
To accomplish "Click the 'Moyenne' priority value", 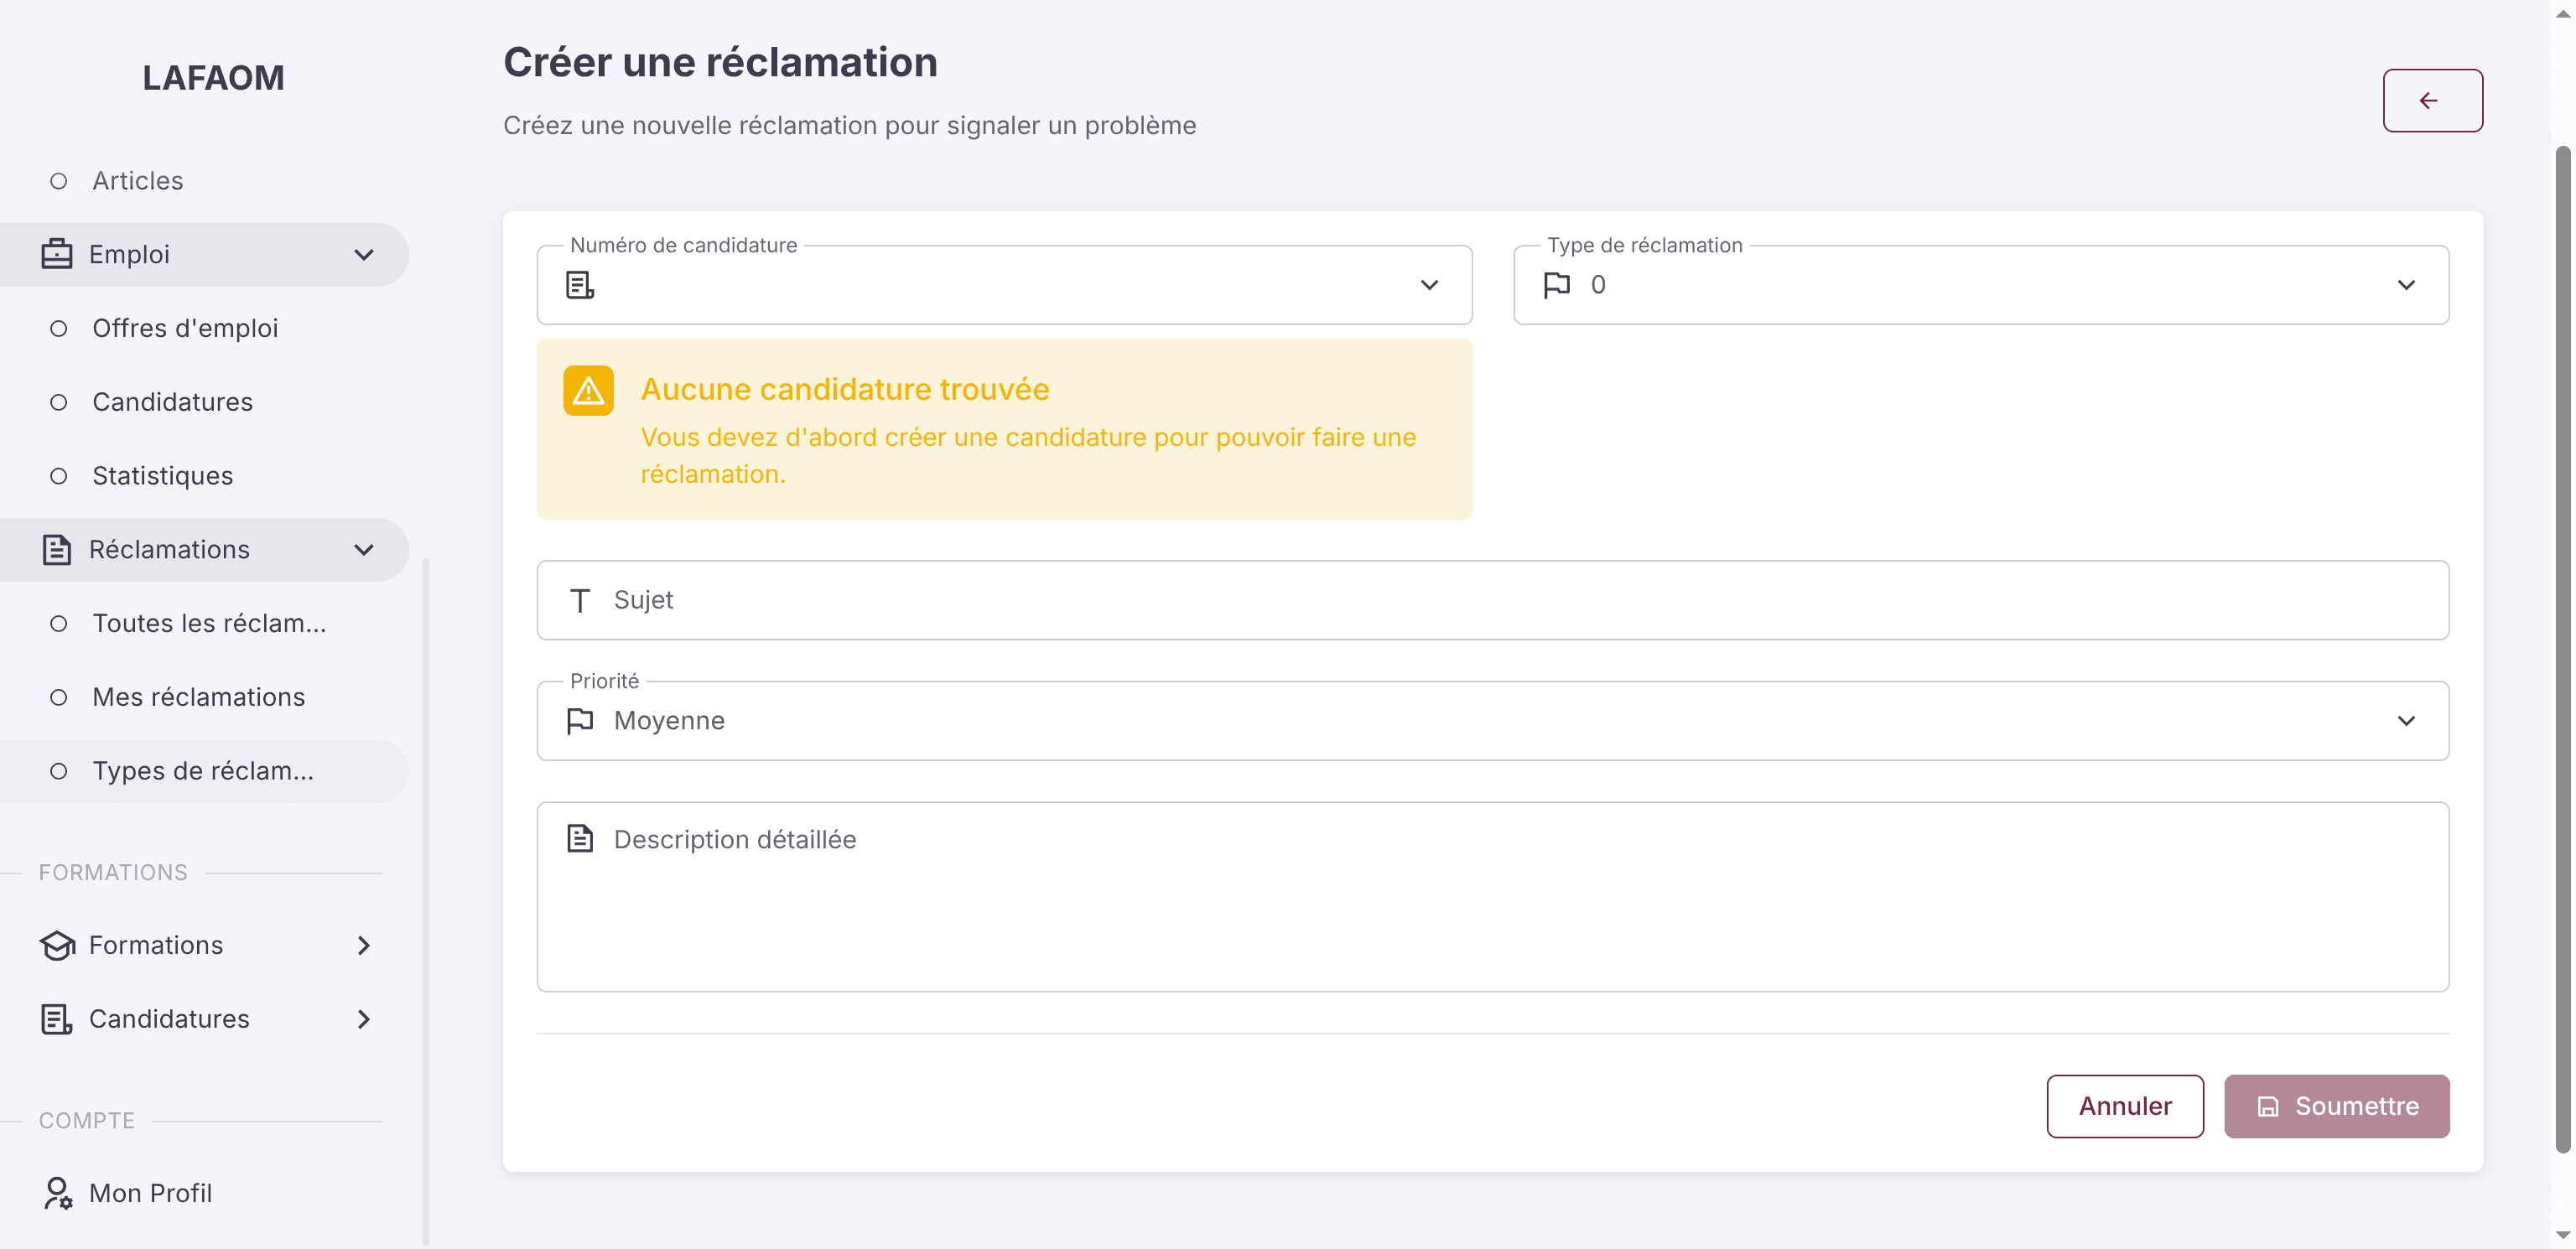I will pos(669,720).
